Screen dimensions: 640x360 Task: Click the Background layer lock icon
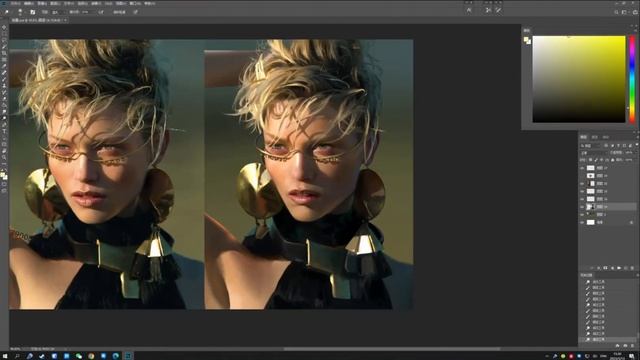(632, 222)
